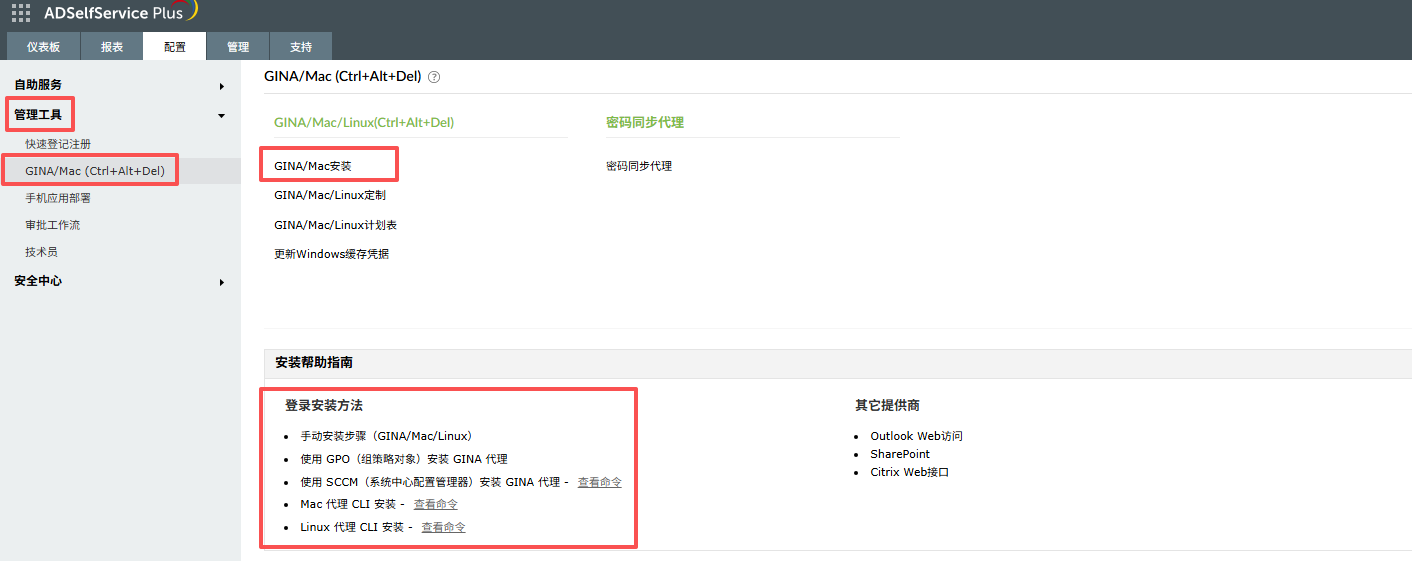Open the 密码同步代理 link
This screenshot has width=1412, height=561.
tap(639, 166)
